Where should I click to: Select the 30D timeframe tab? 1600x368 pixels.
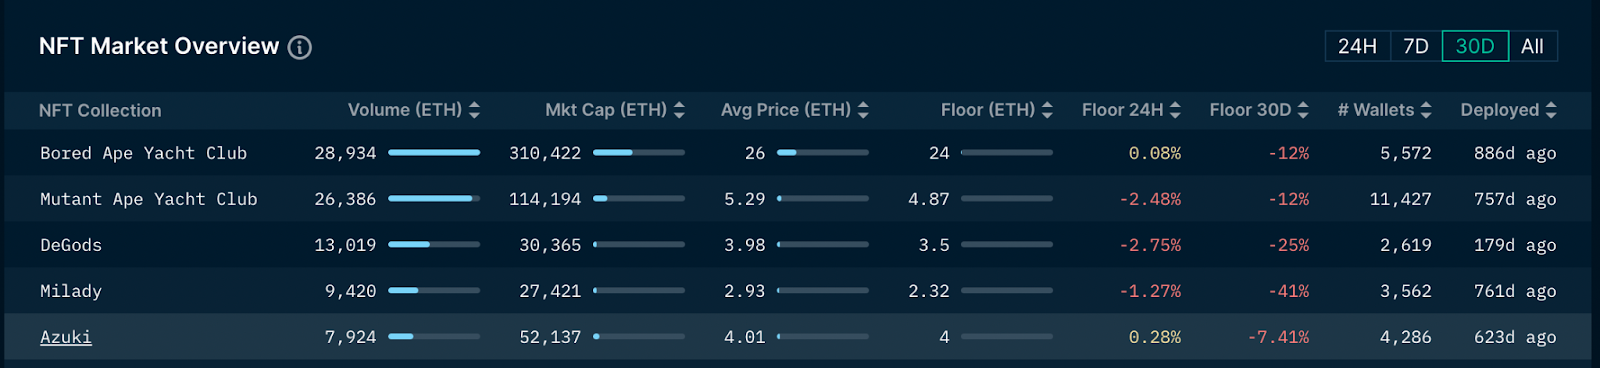point(1475,46)
